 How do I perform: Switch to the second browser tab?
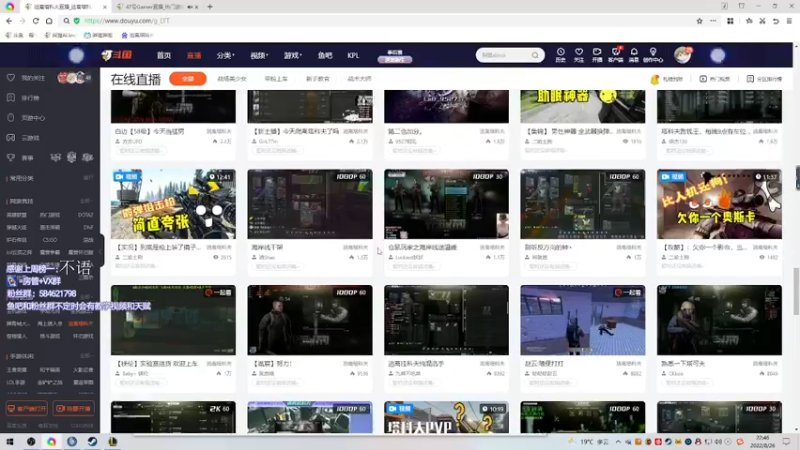pos(156,7)
